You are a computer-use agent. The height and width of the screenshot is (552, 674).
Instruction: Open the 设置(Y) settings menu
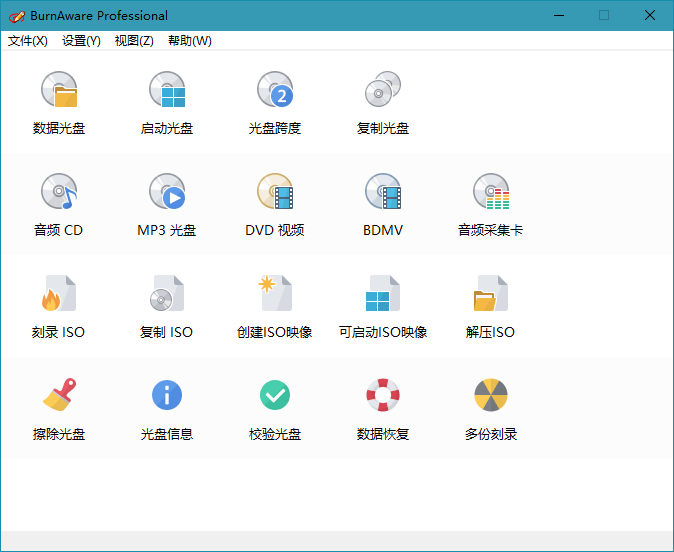(x=81, y=41)
